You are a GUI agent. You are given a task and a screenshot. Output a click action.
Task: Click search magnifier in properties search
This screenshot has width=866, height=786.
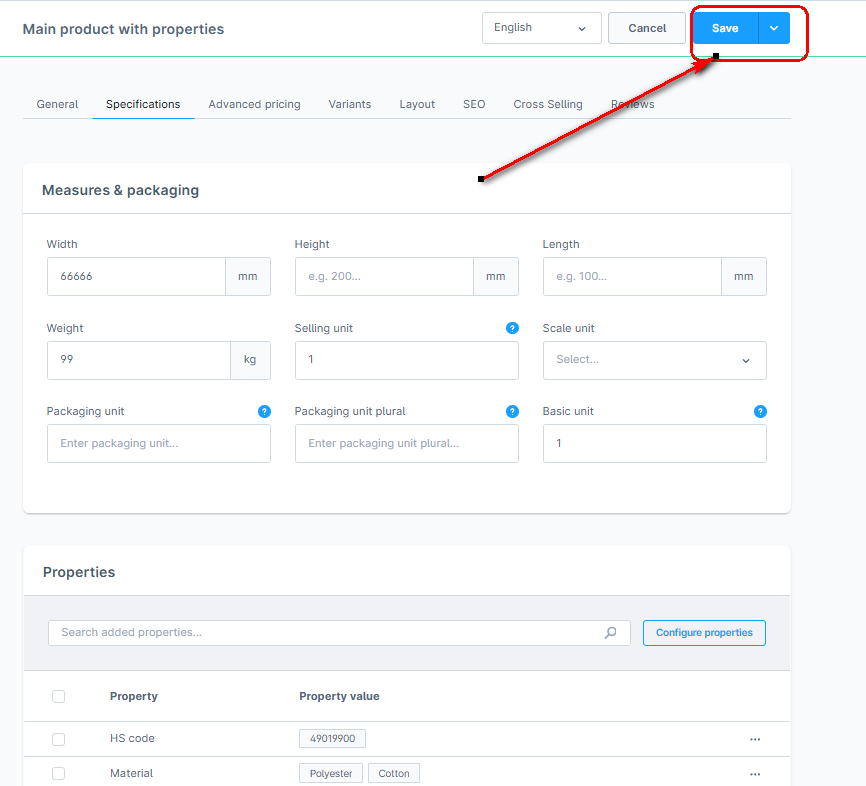pos(611,633)
